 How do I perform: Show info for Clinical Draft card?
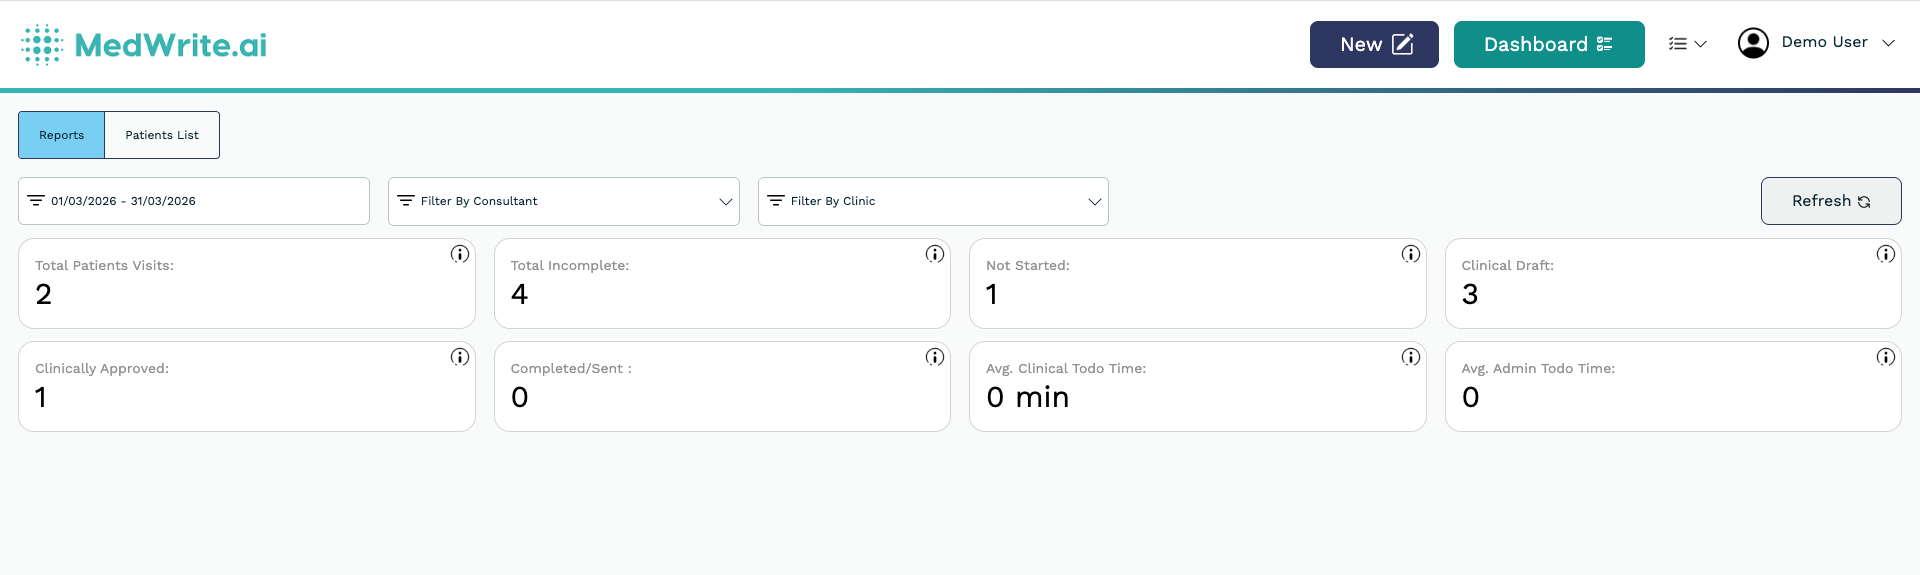point(1885,254)
